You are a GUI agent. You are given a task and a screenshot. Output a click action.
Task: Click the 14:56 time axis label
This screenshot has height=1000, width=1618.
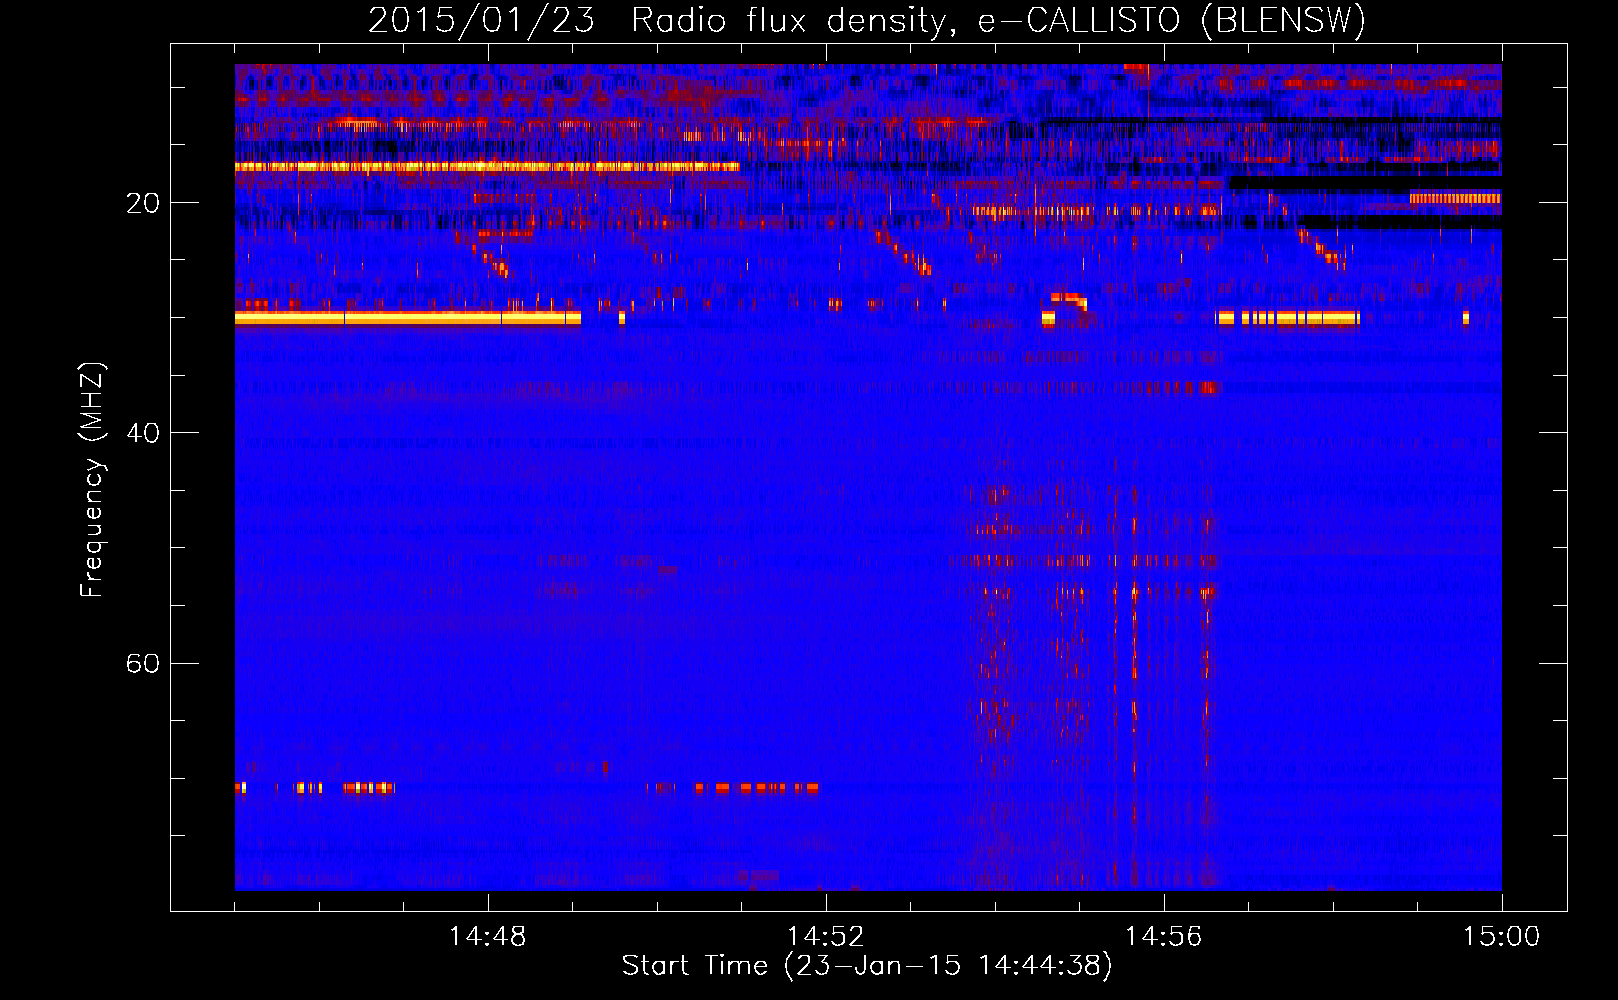tap(1164, 936)
